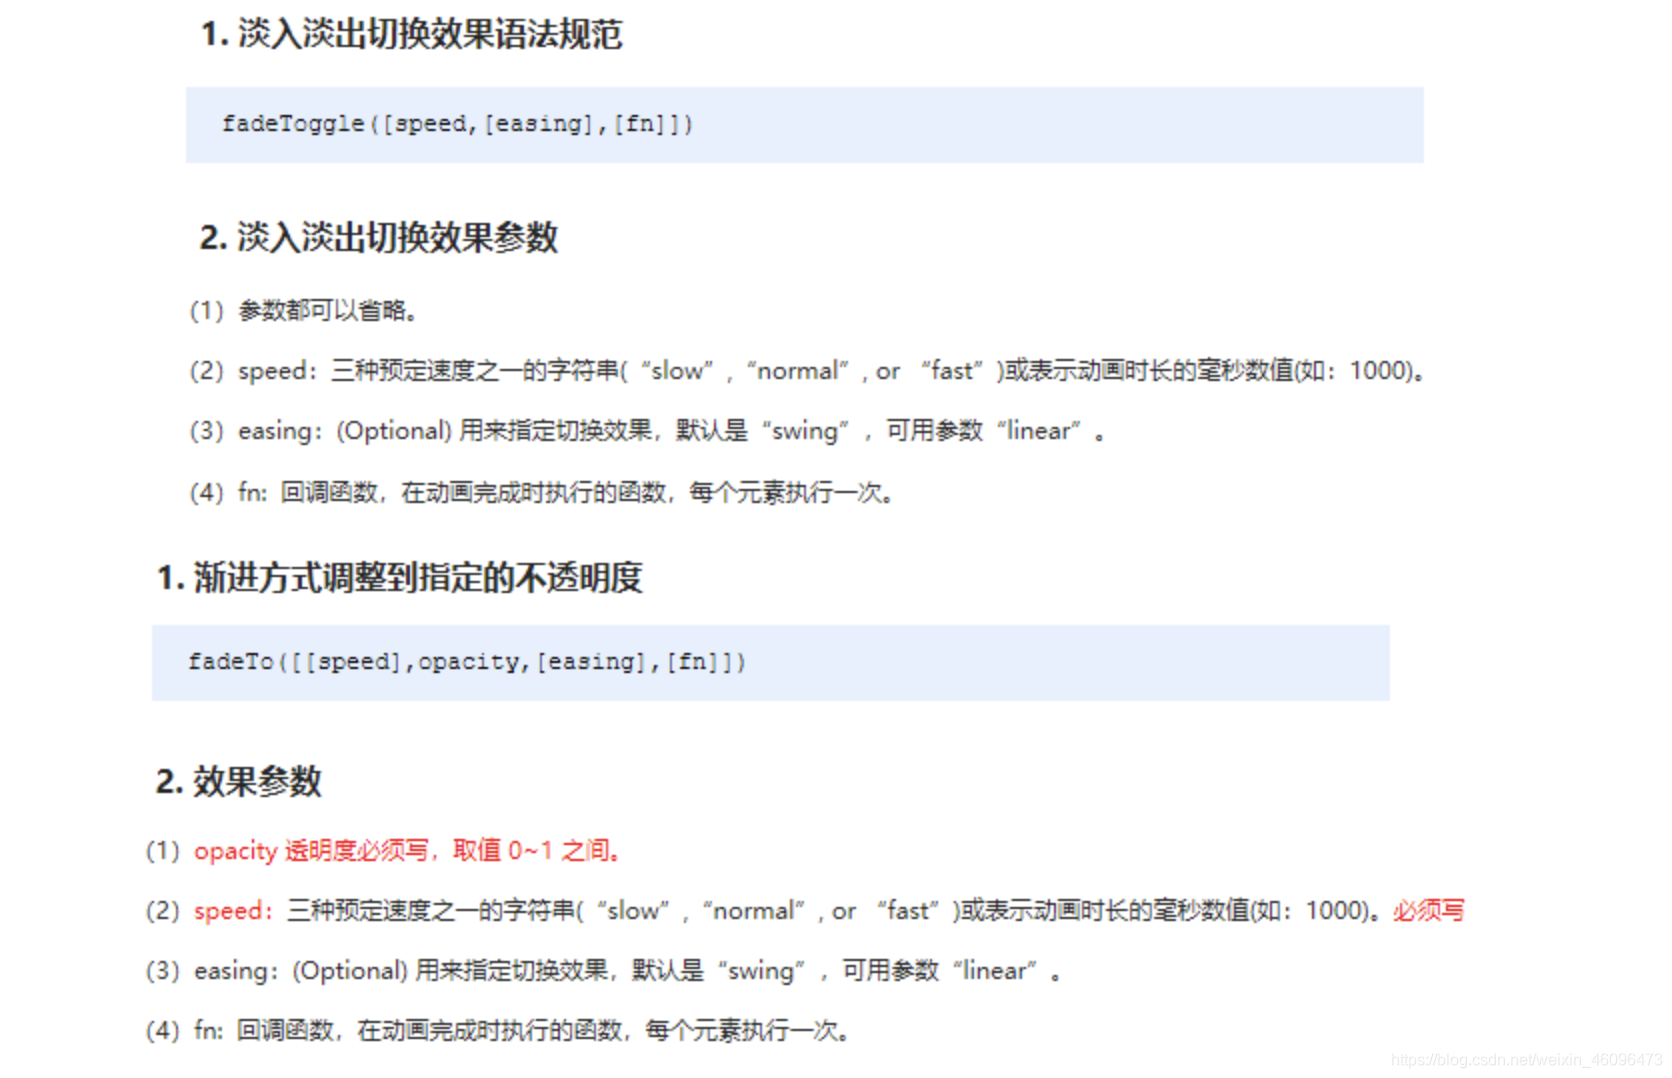1672x1078 pixels.
Task: Click red text 'opacity 透明度必须写，取值 0~1 之间。'
Action: [408, 851]
